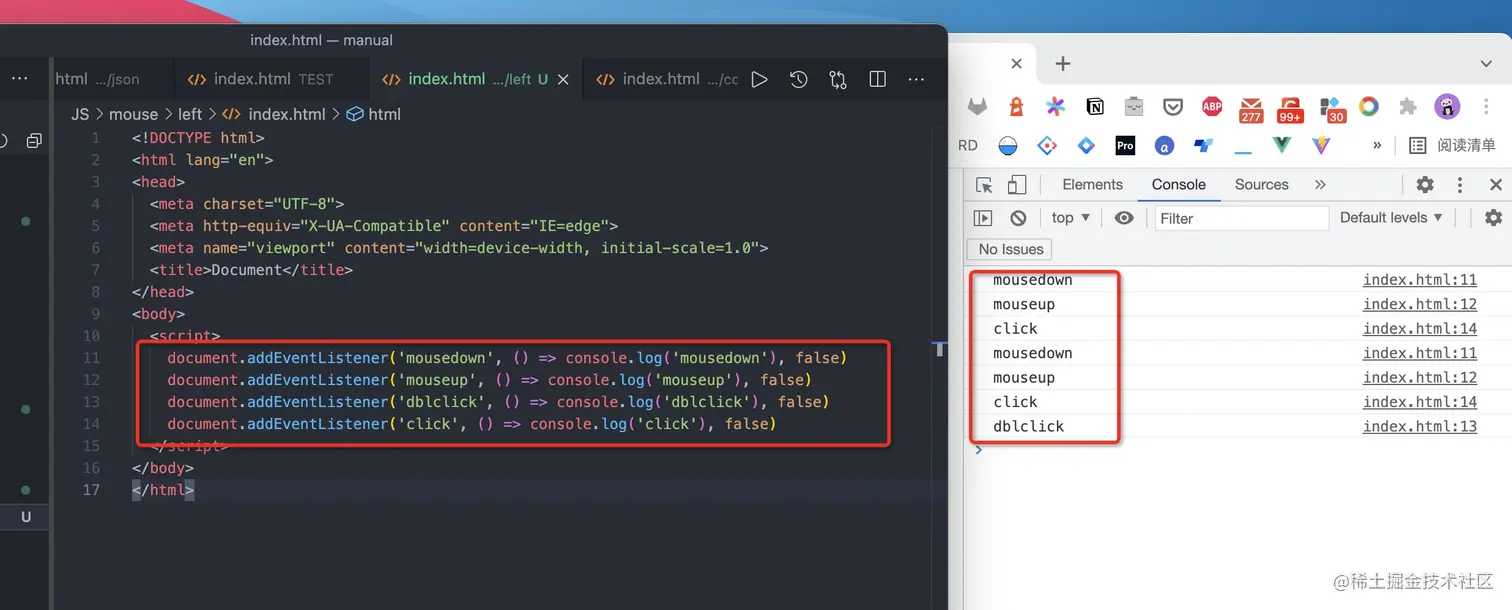Open index.html:11 link beside first mousedown
Image resolution: width=1512 pixels, height=610 pixels.
tap(1419, 280)
